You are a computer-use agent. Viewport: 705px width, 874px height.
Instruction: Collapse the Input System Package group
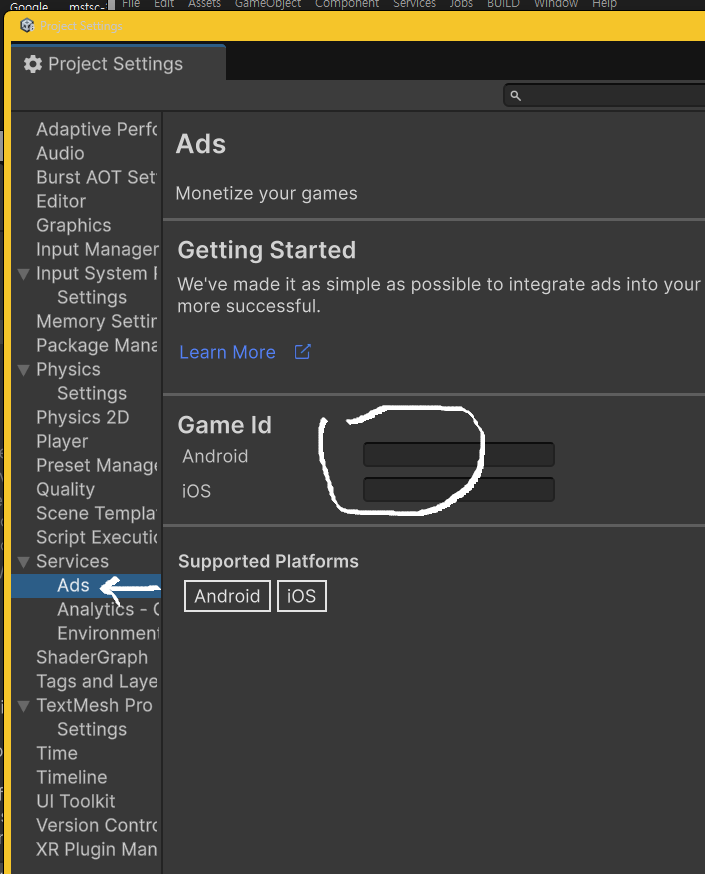click(23, 274)
